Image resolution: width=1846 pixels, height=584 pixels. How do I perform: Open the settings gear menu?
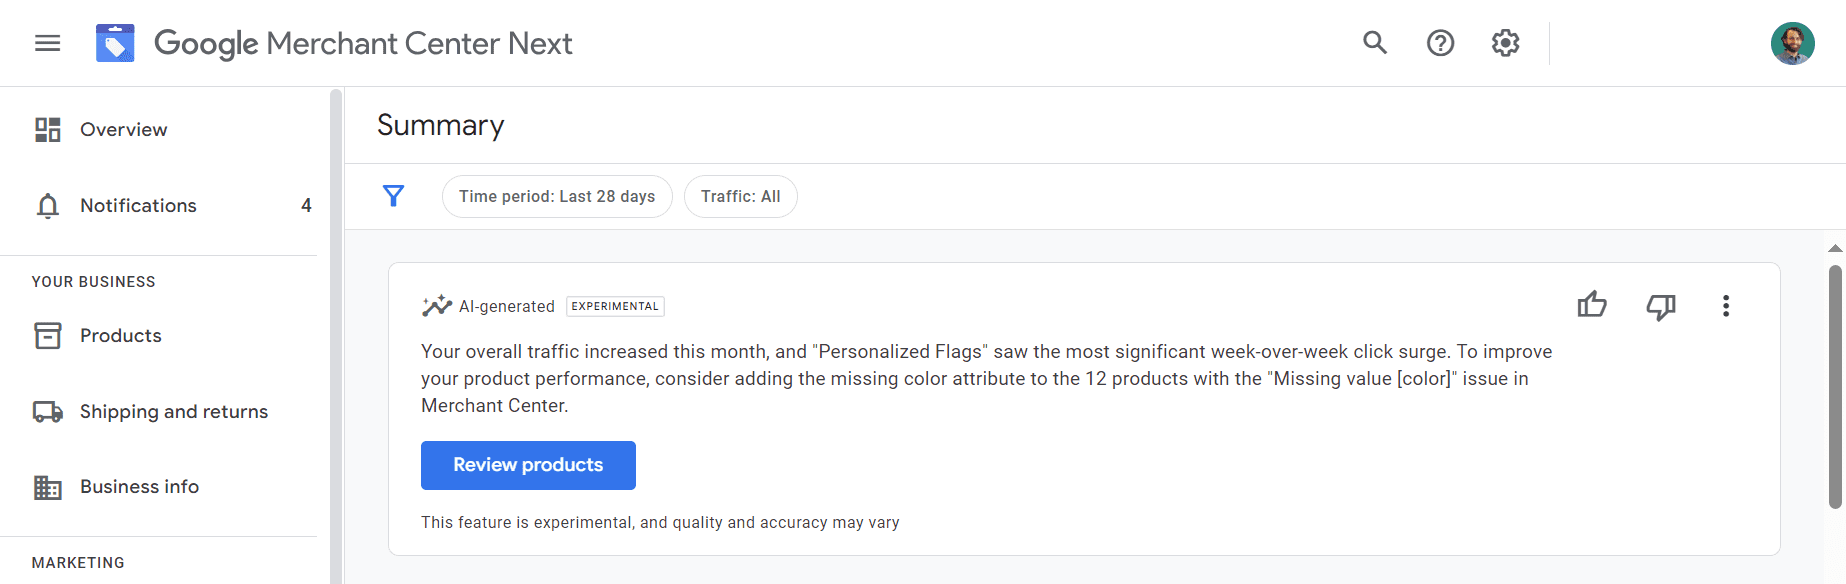click(x=1505, y=43)
